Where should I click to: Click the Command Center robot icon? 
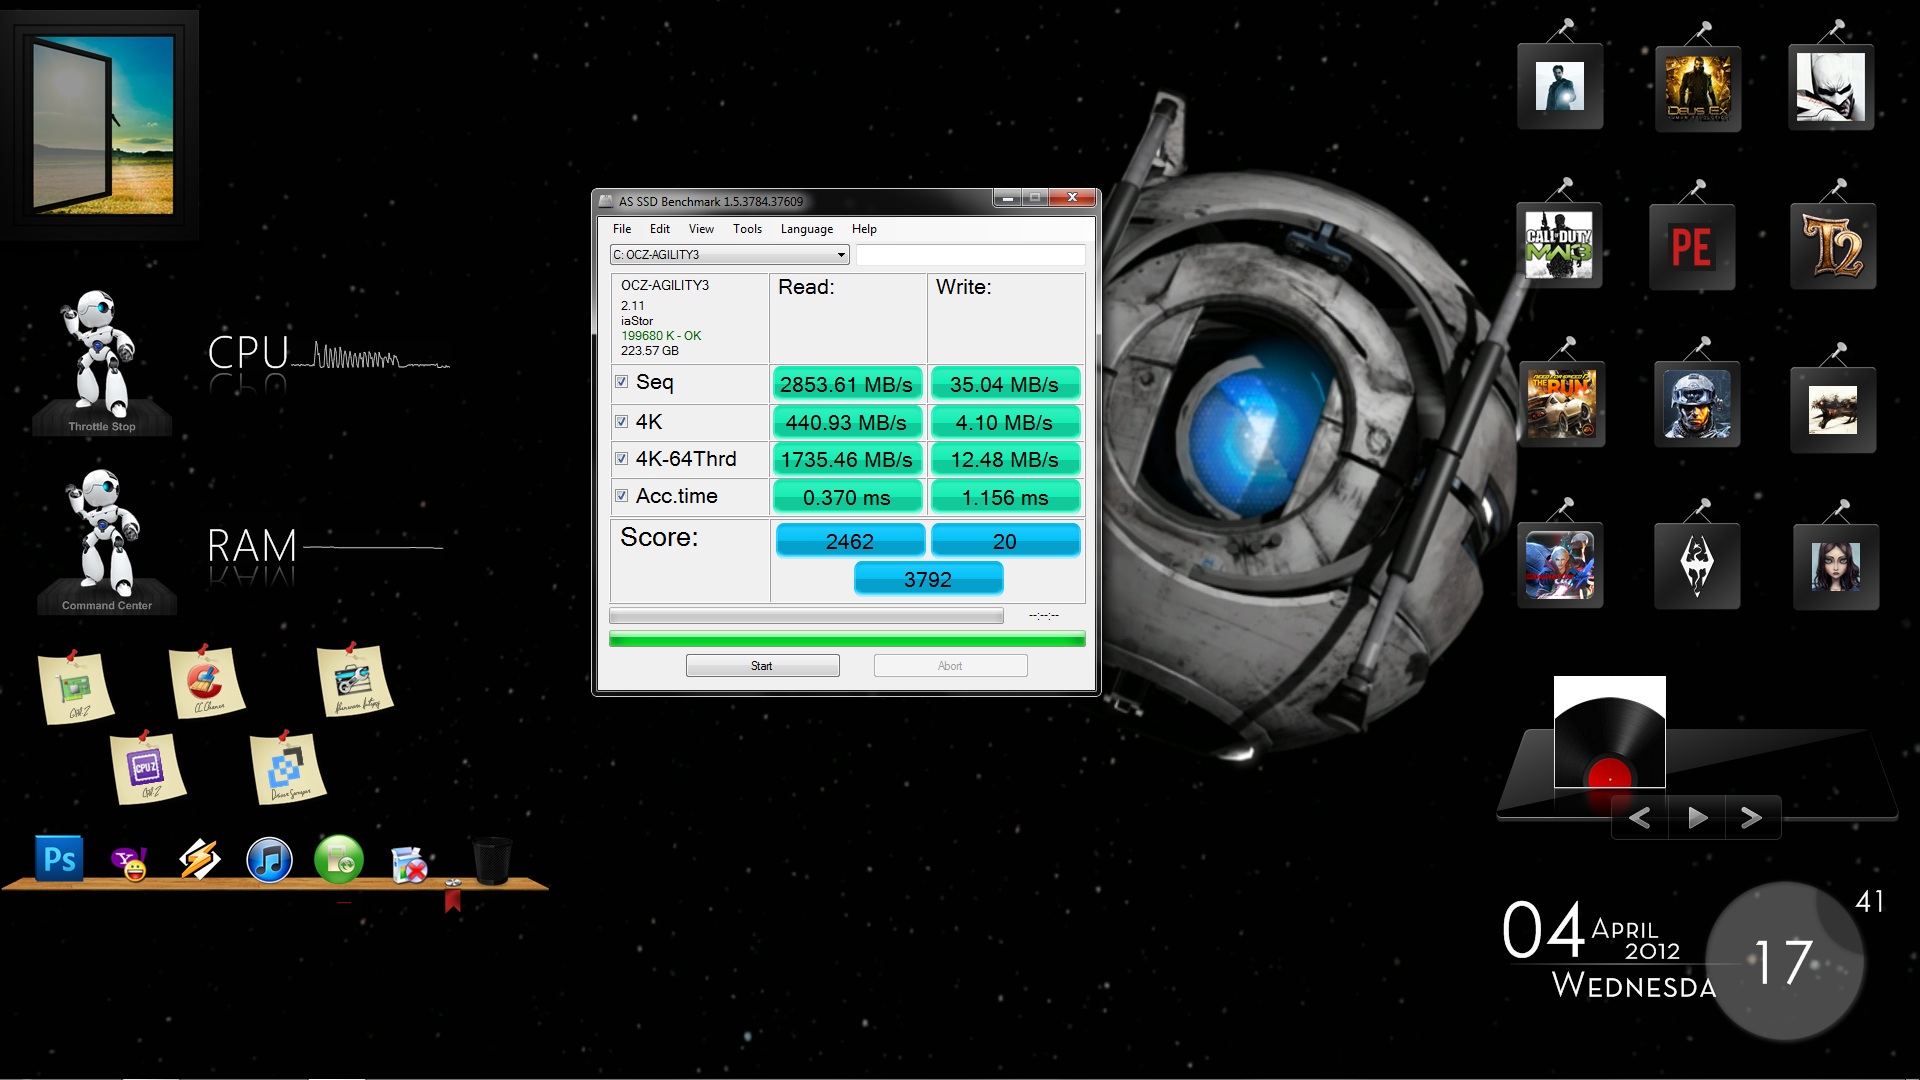(106, 541)
